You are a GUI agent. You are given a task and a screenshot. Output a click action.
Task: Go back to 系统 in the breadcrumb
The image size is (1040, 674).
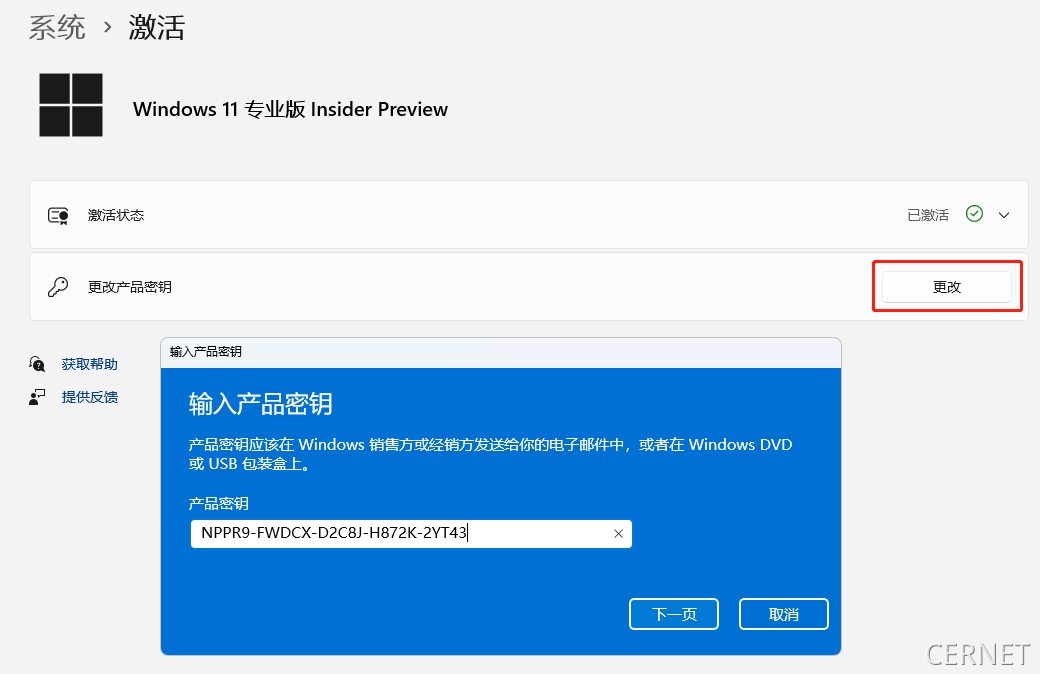[x=57, y=27]
